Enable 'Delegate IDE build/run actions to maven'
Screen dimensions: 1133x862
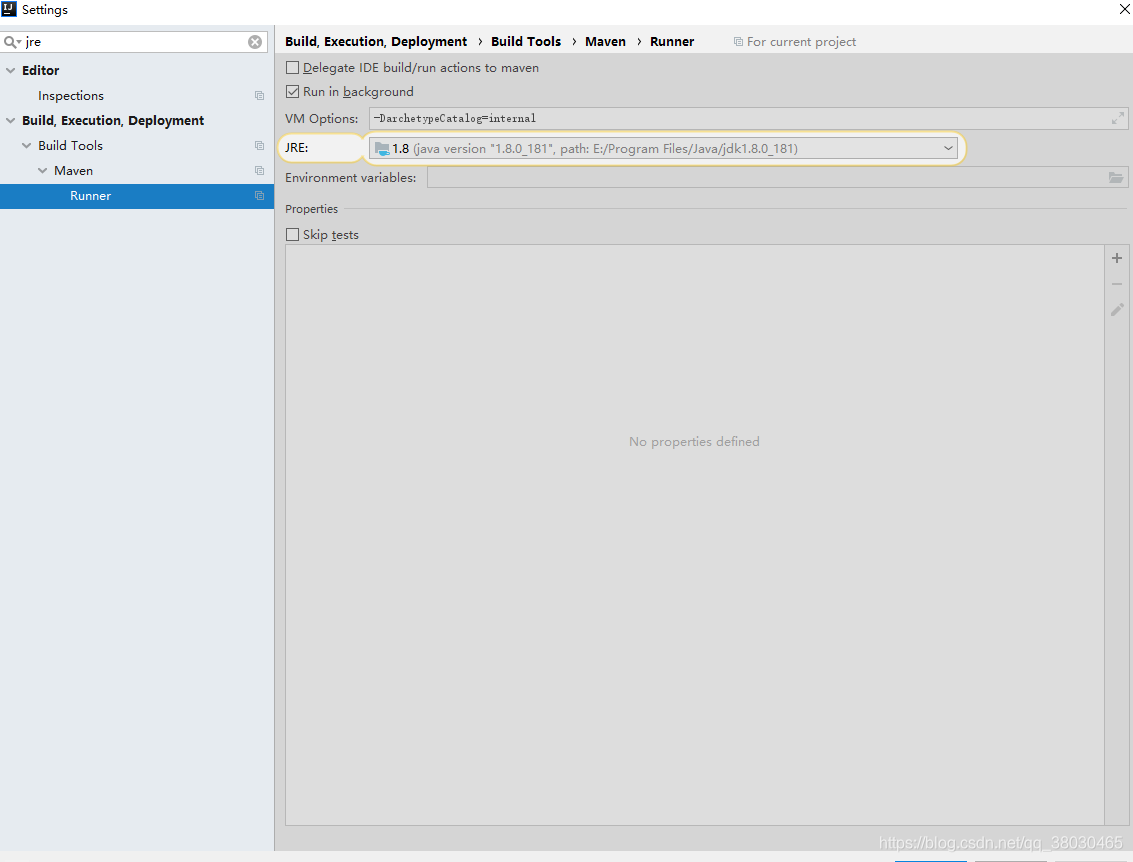292,67
